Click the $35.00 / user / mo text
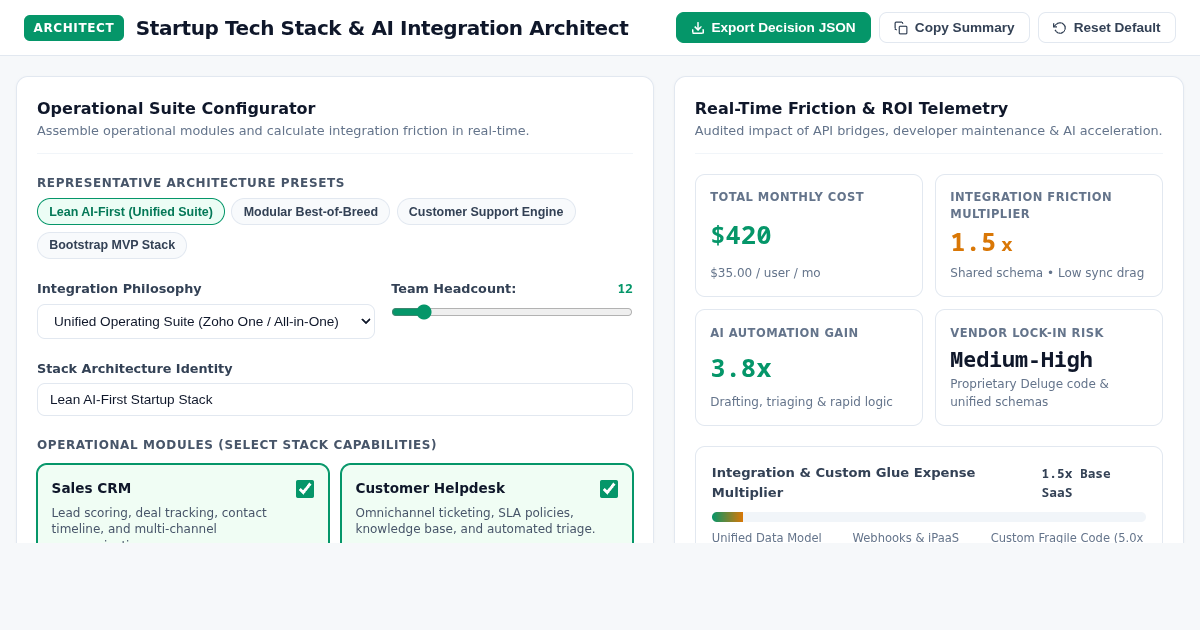This screenshot has width=1200, height=630. click(765, 273)
